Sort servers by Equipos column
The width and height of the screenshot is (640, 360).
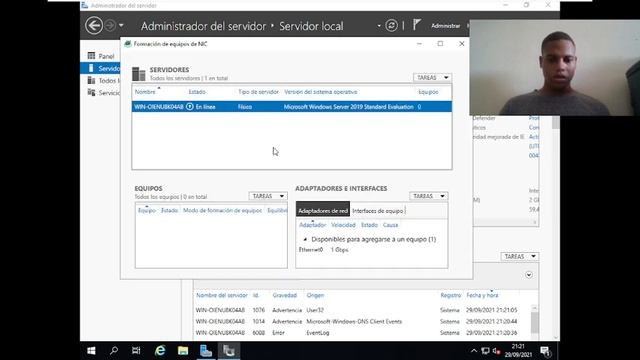[x=428, y=92]
